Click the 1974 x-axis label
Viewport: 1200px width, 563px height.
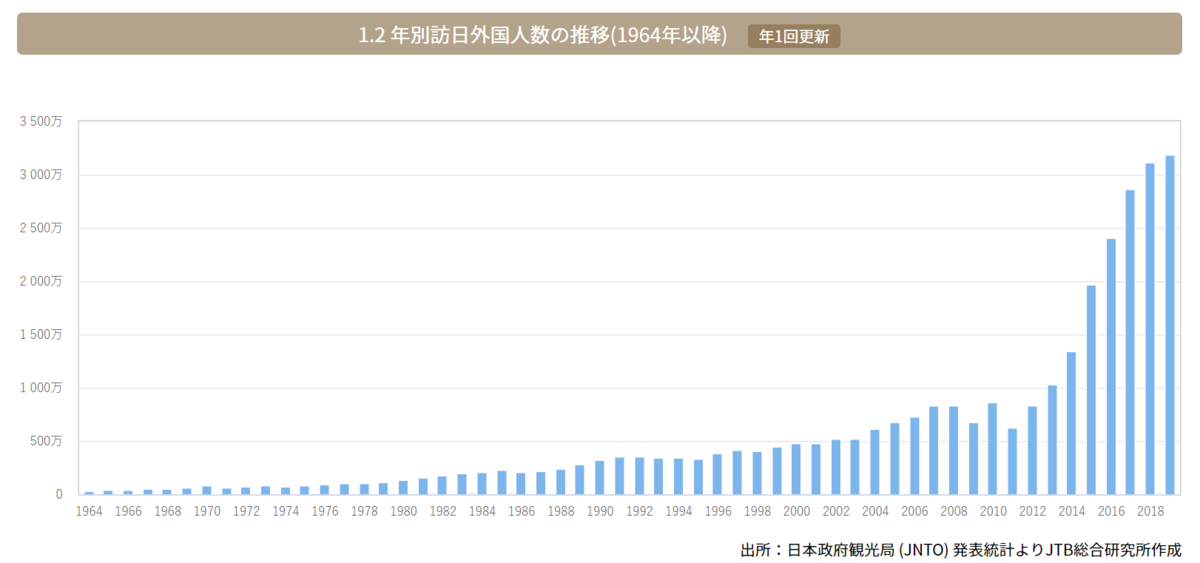point(285,511)
